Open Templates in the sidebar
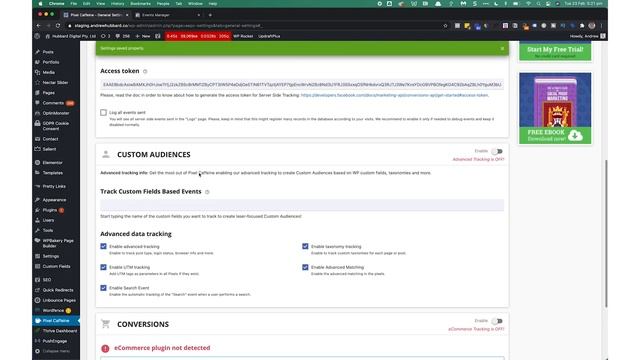Image resolution: width=640 pixels, height=360 pixels. (x=53, y=173)
